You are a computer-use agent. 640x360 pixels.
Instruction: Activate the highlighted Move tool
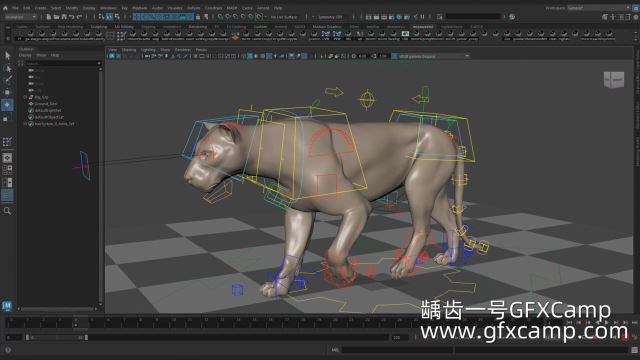pyautogui.click(x=7, y=105)
